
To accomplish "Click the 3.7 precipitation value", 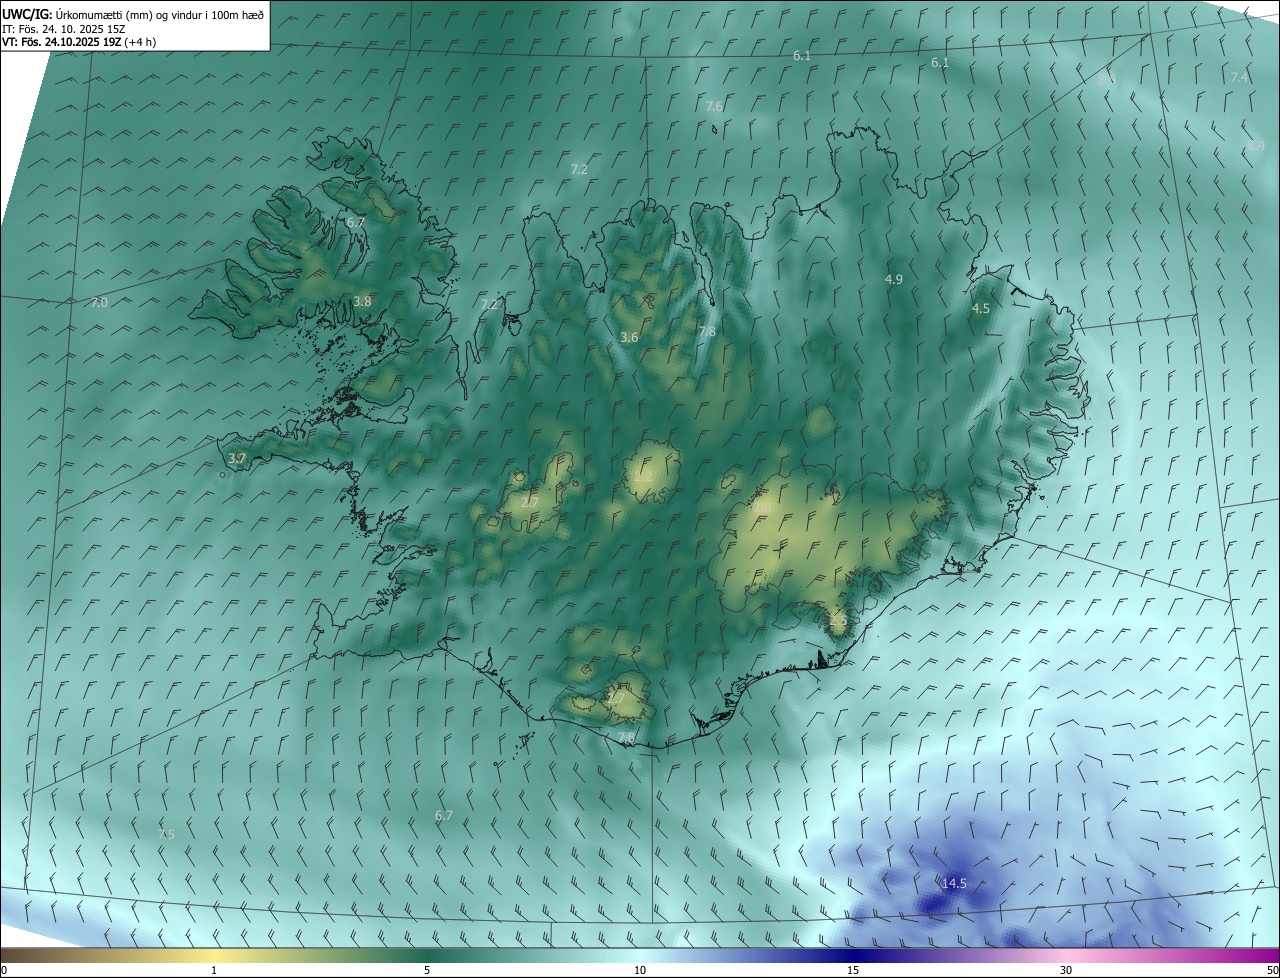I will (x=237, y=458).
